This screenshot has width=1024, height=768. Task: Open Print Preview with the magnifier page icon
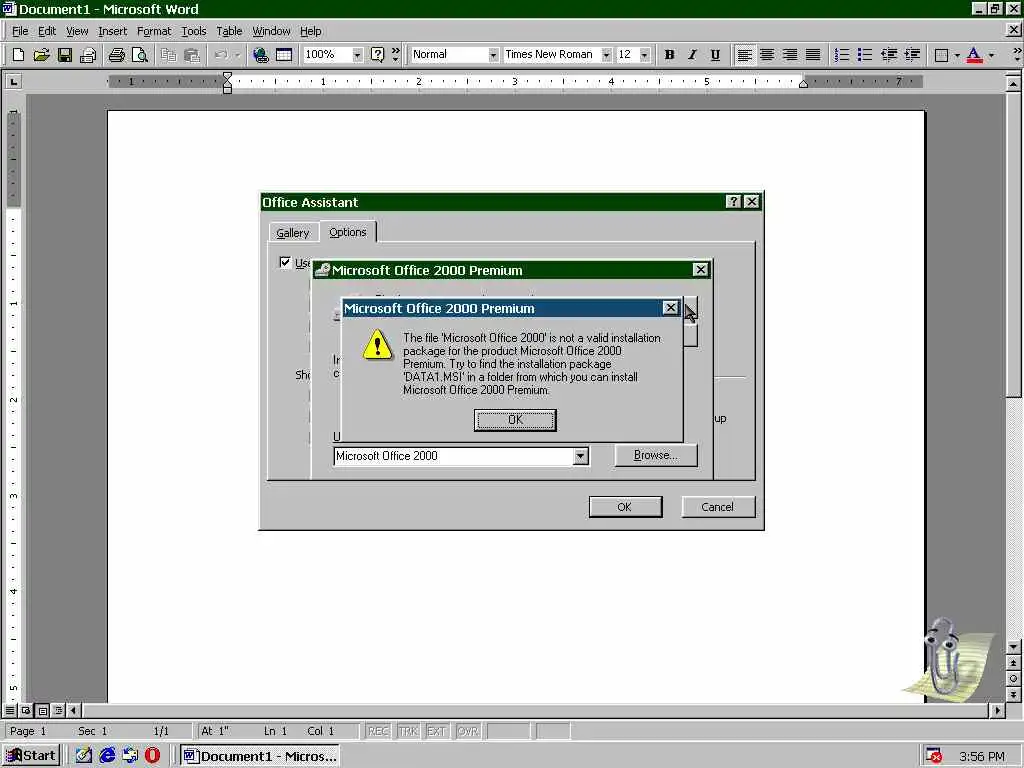tap(139, 55)
